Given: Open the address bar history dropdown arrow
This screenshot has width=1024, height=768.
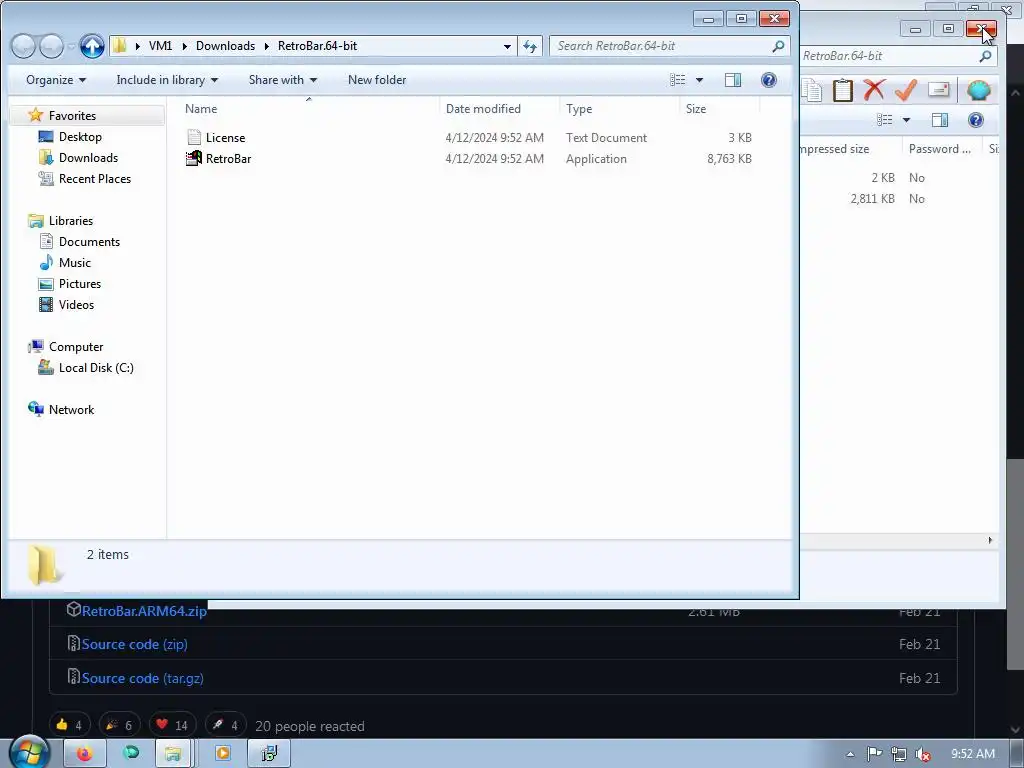Looking at the screenshot, I should coord(507,46).
